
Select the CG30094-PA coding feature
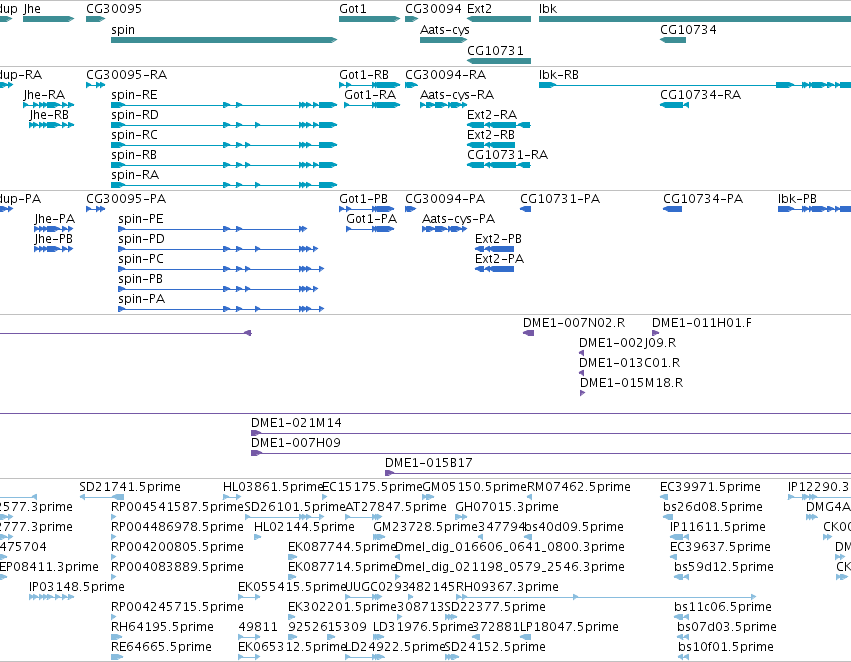coord(410,209)
